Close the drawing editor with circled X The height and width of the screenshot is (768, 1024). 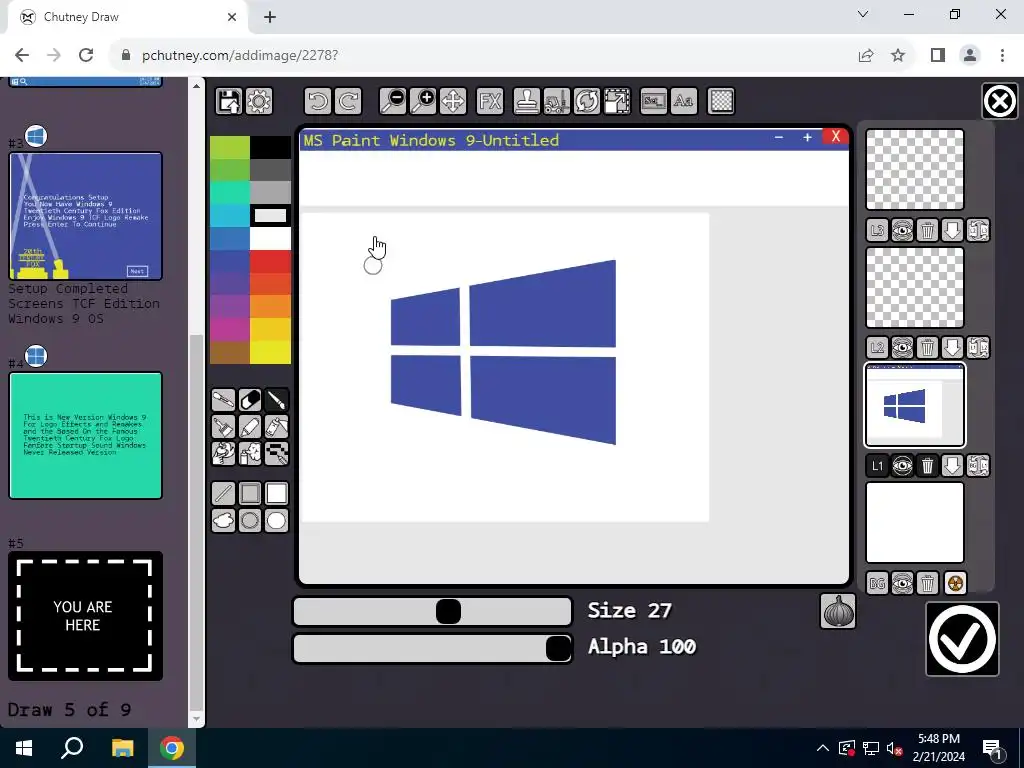click(999, 101)
